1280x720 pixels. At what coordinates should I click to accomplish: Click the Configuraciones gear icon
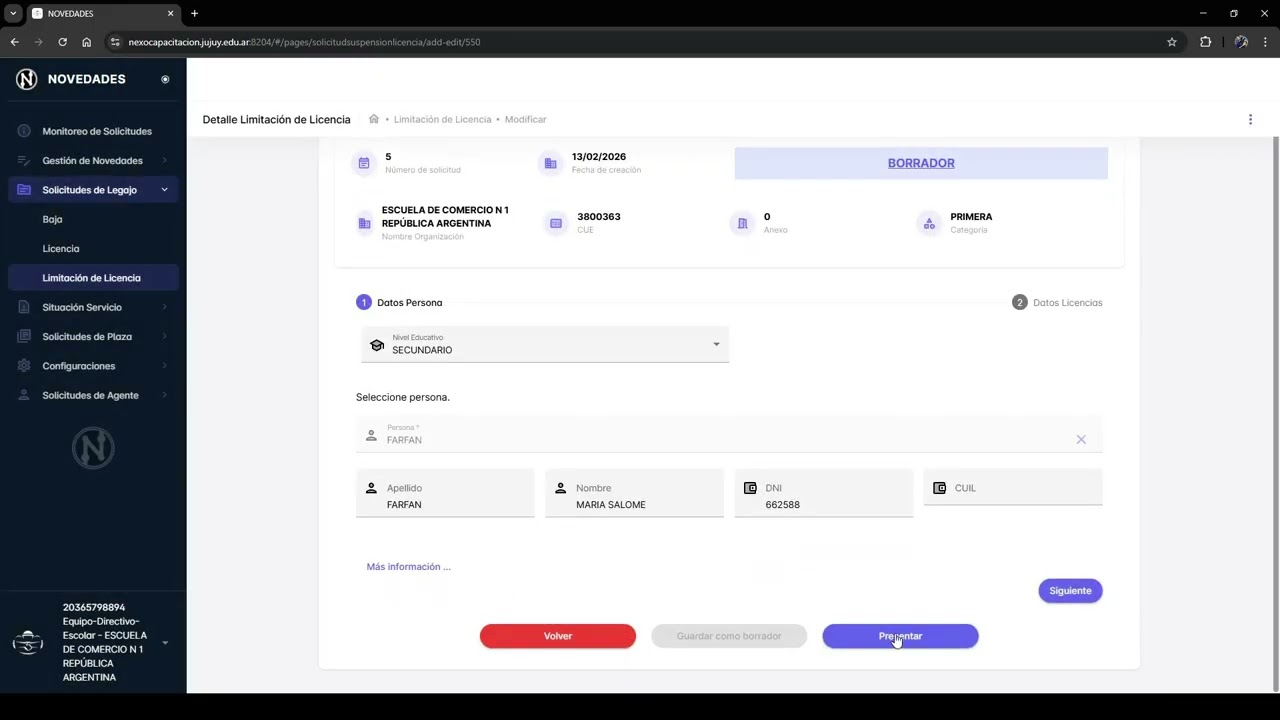[x=24, y=366]
